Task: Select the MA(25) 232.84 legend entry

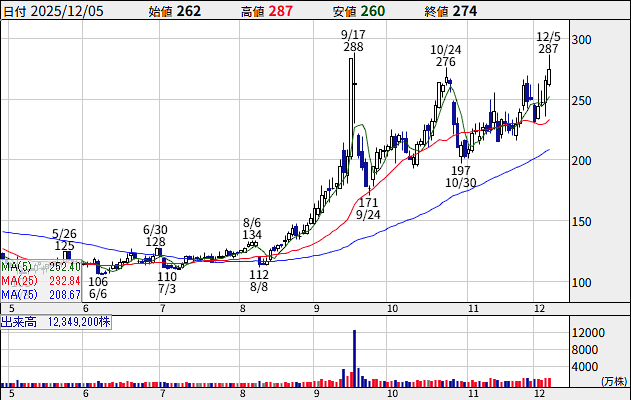Action: pyautogui.click(x=41, y=280)
